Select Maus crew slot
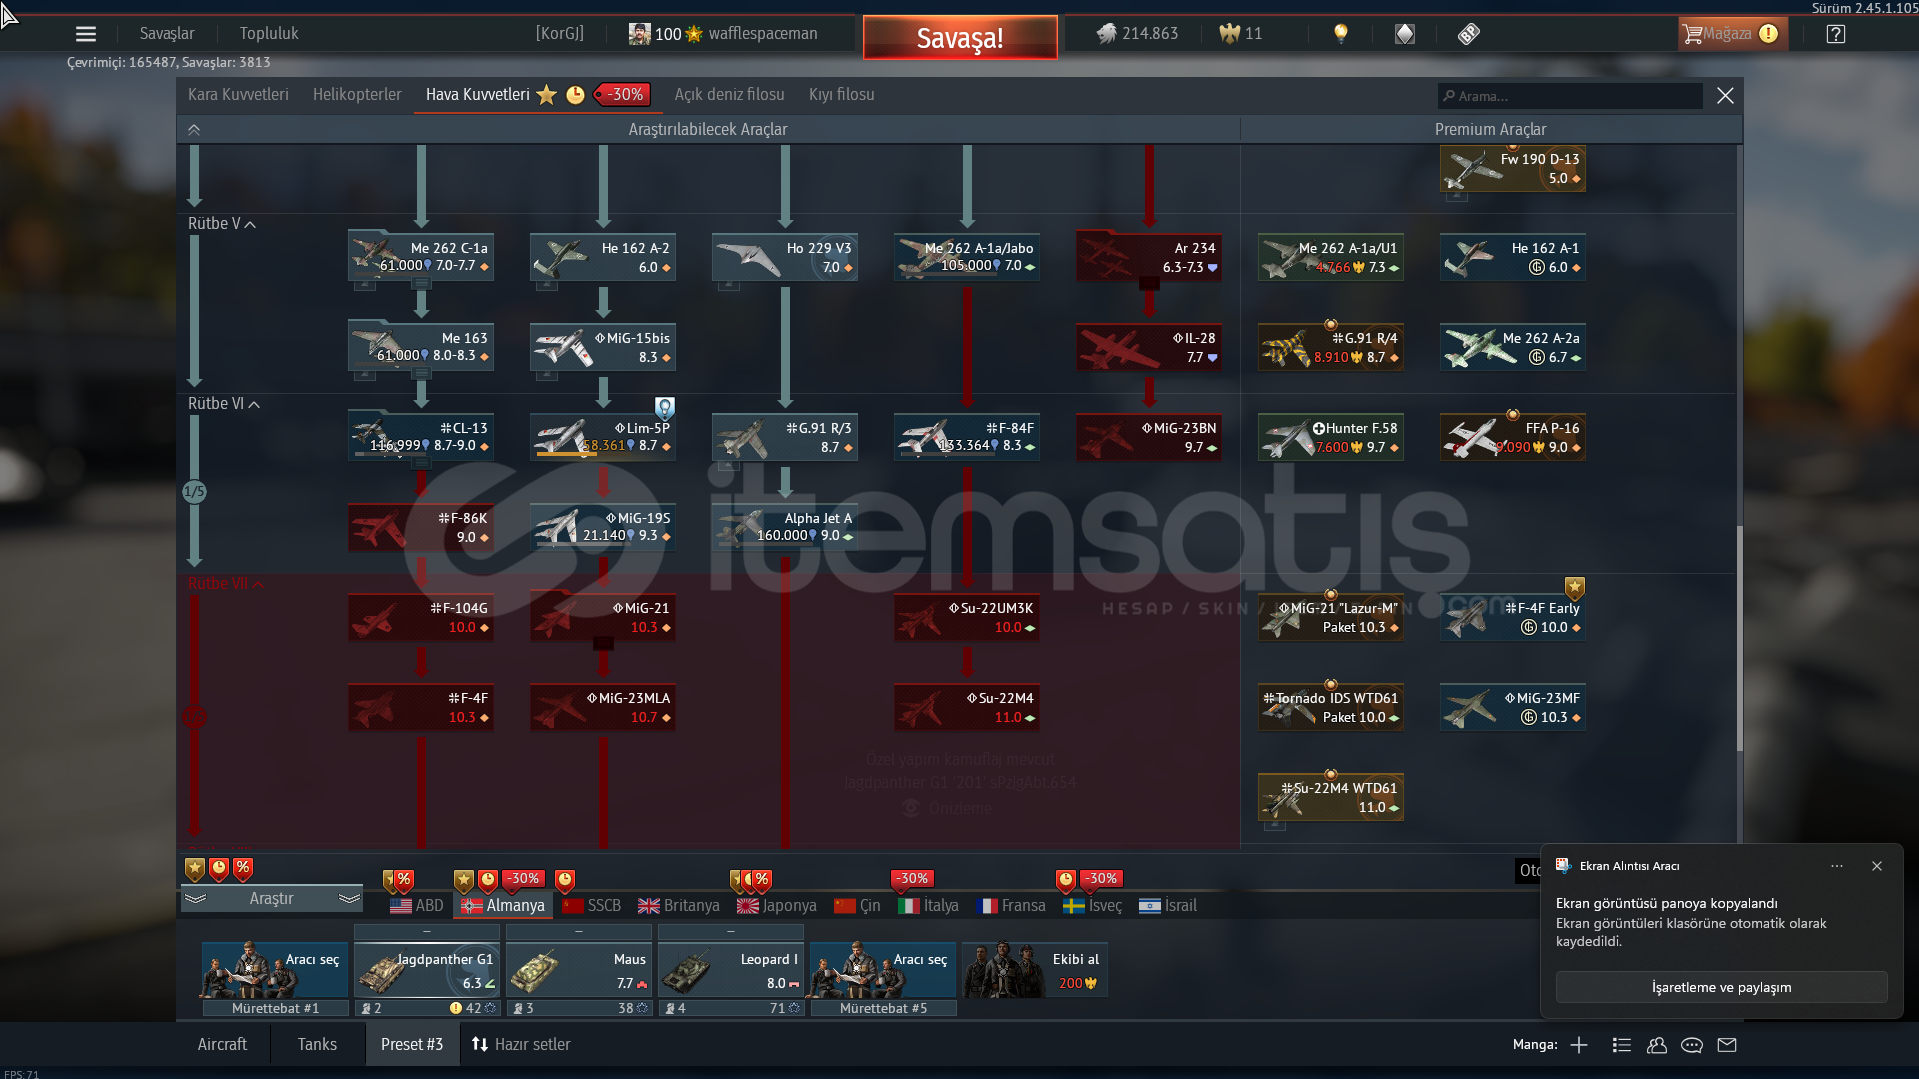 (579, 972)
